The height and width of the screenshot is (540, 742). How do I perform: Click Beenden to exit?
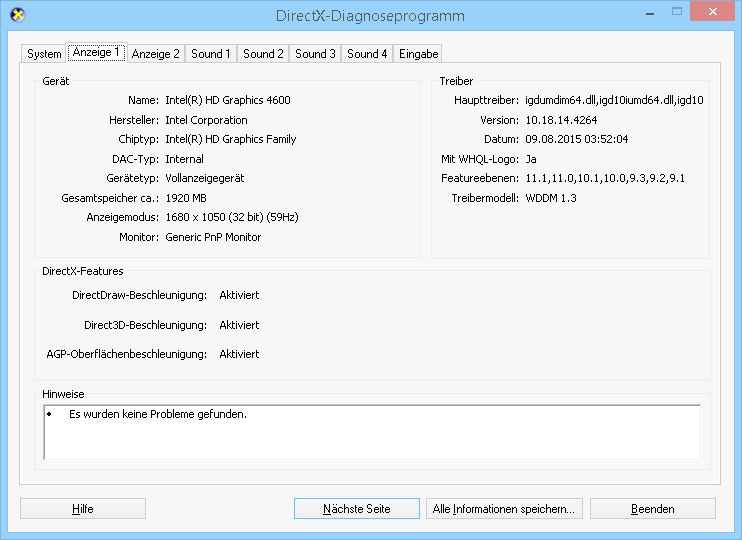tap(653, 509)
